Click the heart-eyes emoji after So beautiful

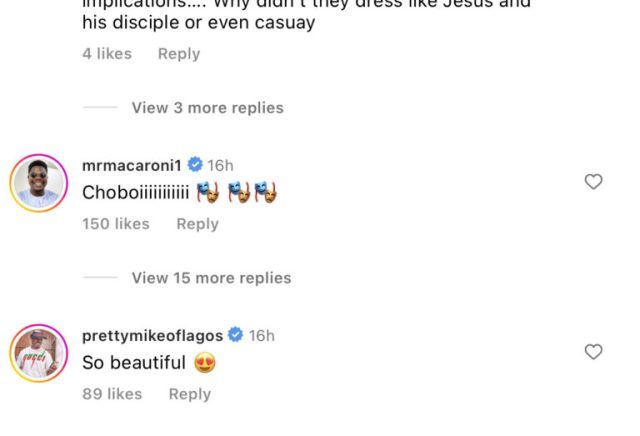[x=205, y=363]
